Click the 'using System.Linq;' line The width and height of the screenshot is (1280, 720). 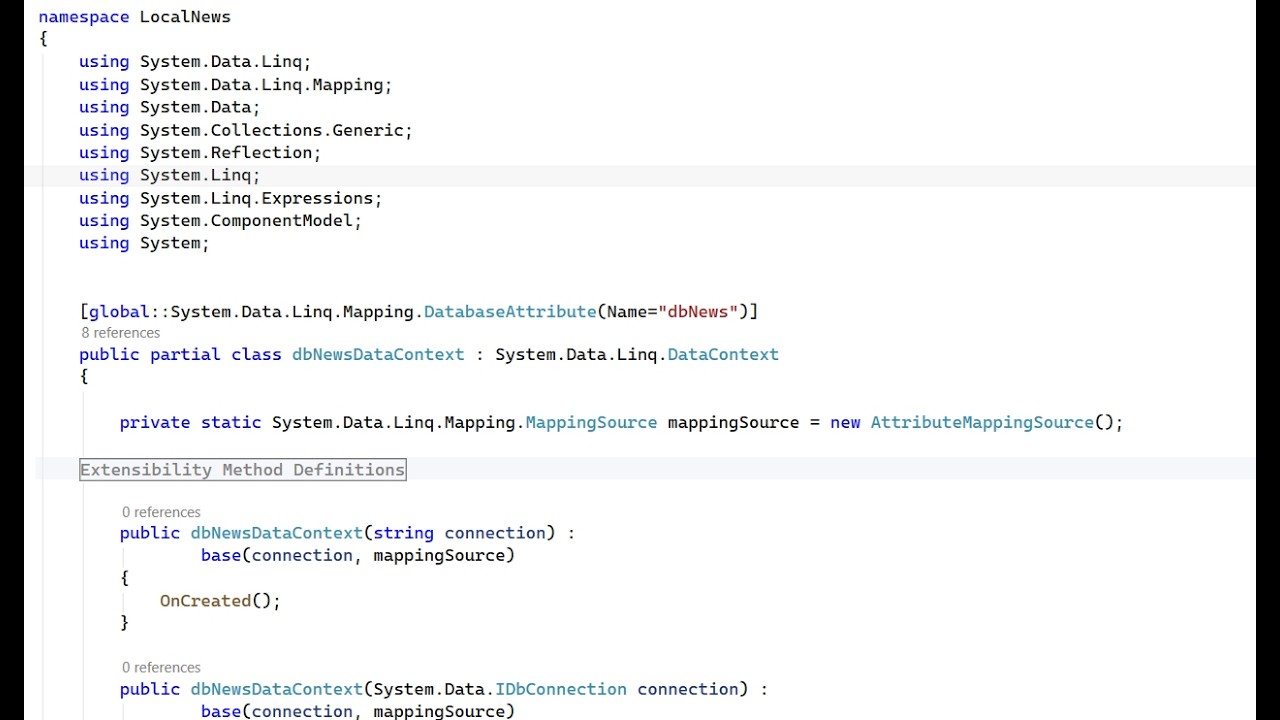pyautogui.click(x=170, y=175)
